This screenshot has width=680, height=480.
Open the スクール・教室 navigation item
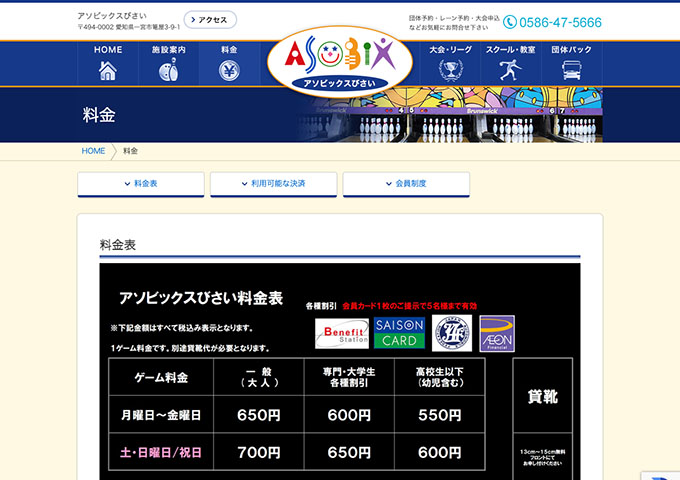[511, 63]
